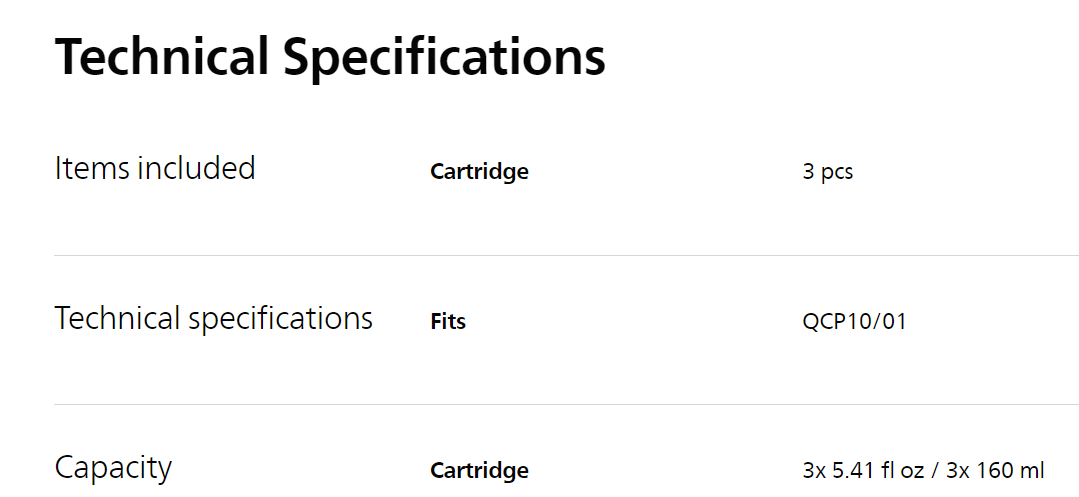Image resolution: width=1079 pixels, height=497 pixels.
Task: Click the pcs unit text
Action: 837,172
